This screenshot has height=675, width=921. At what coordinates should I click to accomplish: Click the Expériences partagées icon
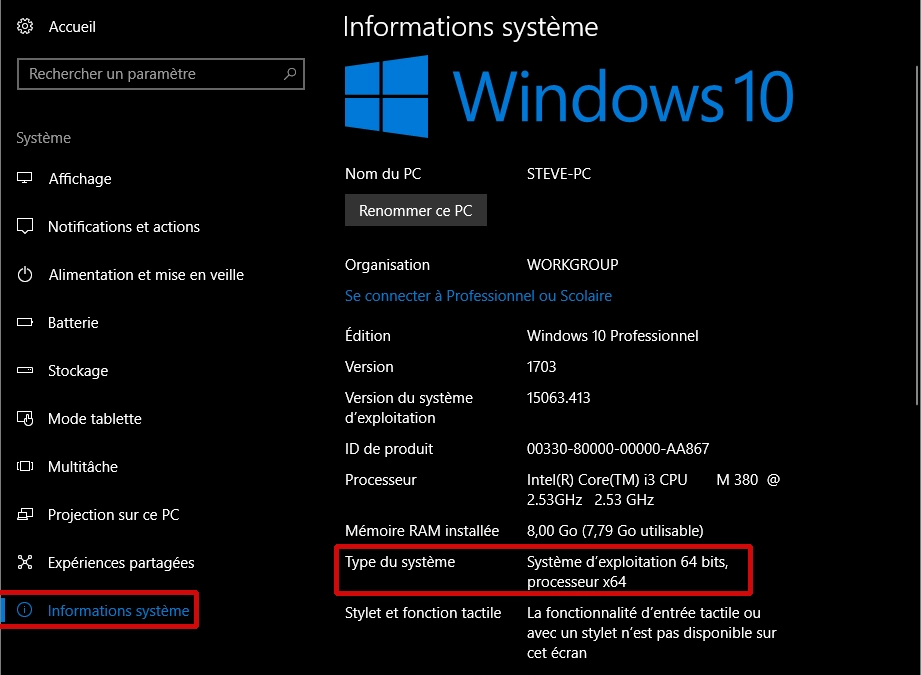[x=26, y=563]
